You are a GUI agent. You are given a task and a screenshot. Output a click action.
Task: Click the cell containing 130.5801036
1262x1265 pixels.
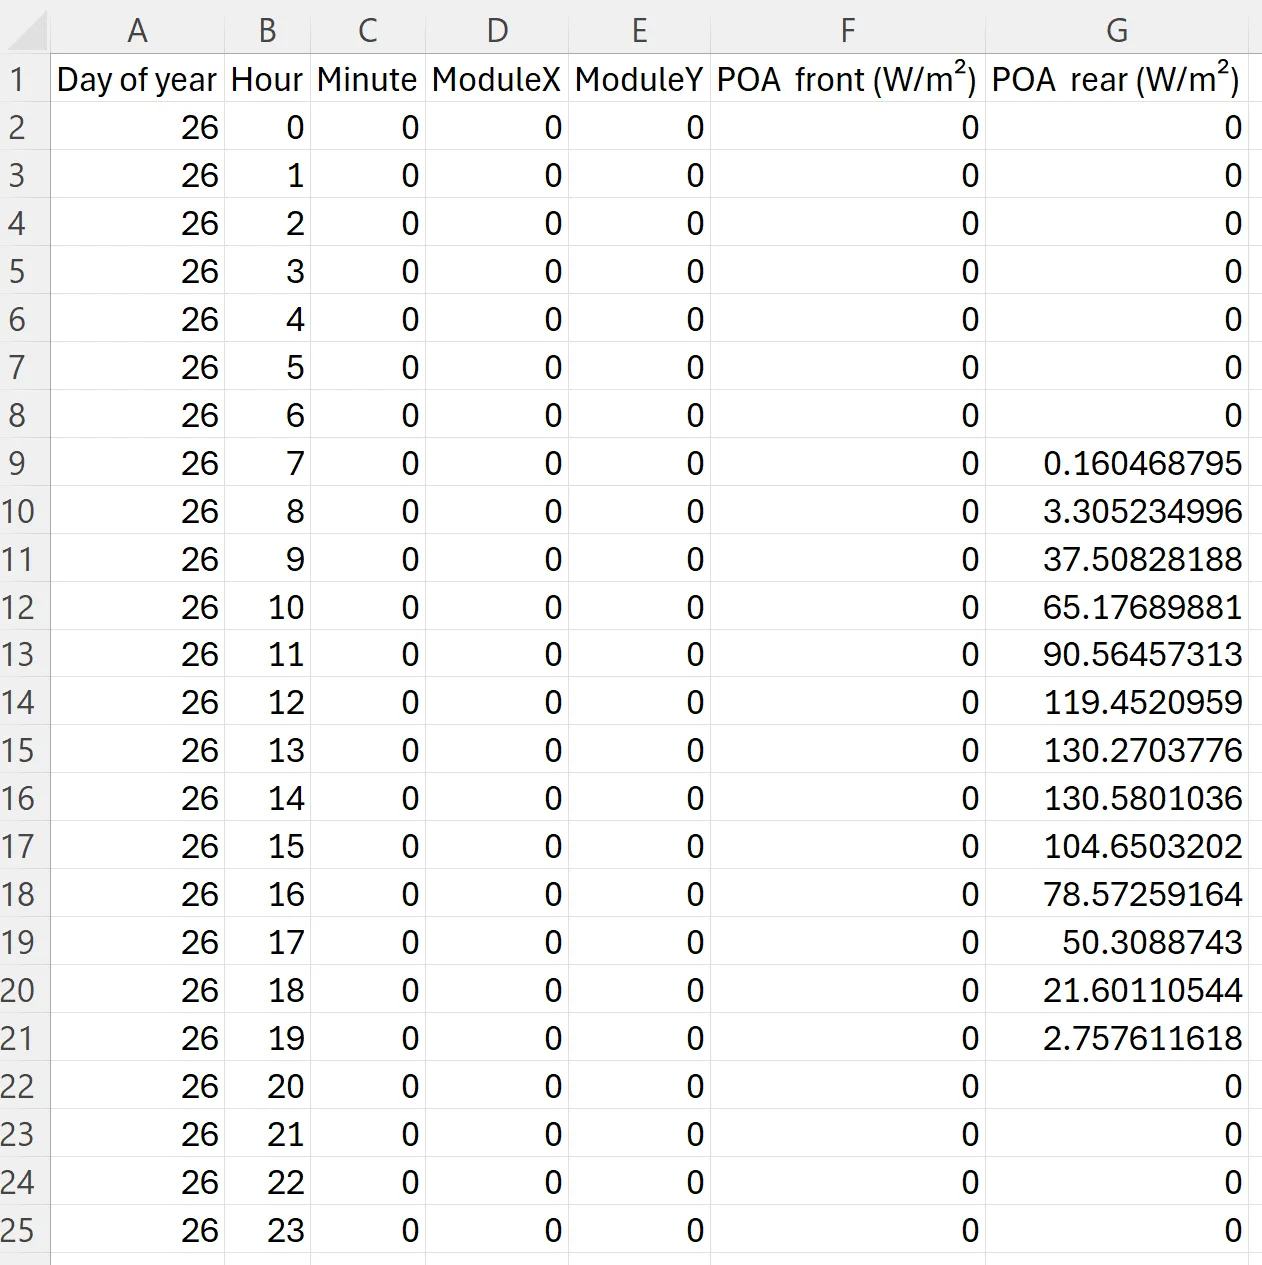(1142, 798)
